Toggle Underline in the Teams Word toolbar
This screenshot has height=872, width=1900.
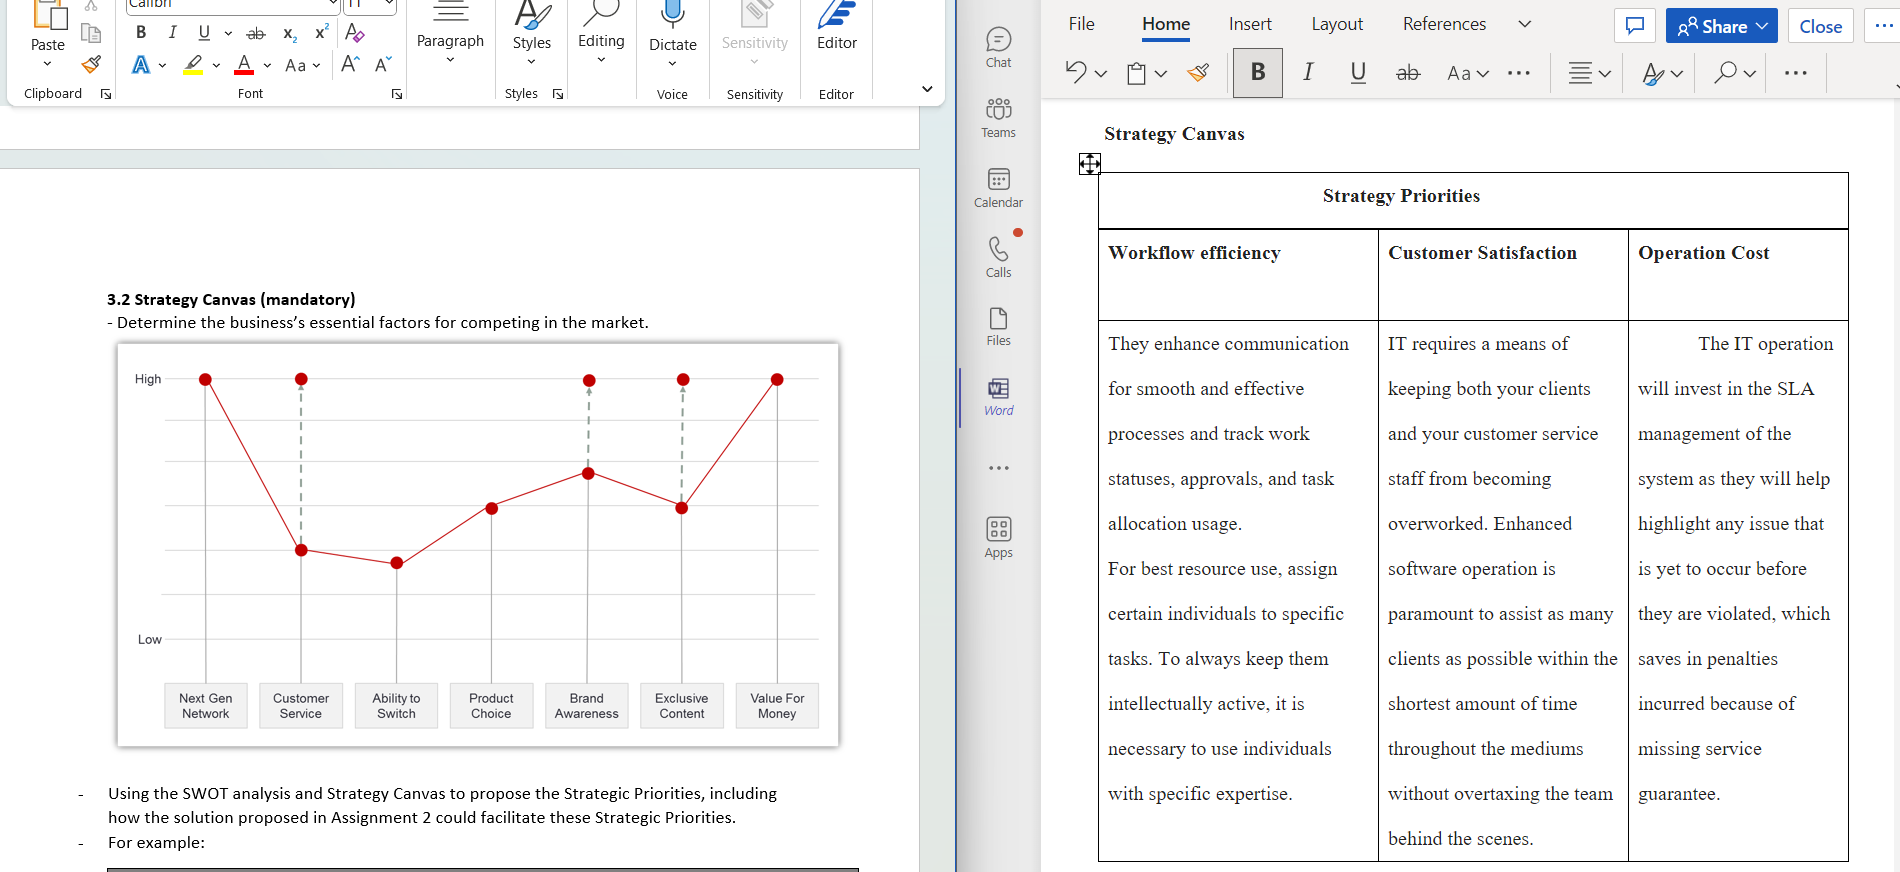click(1358, 72)
